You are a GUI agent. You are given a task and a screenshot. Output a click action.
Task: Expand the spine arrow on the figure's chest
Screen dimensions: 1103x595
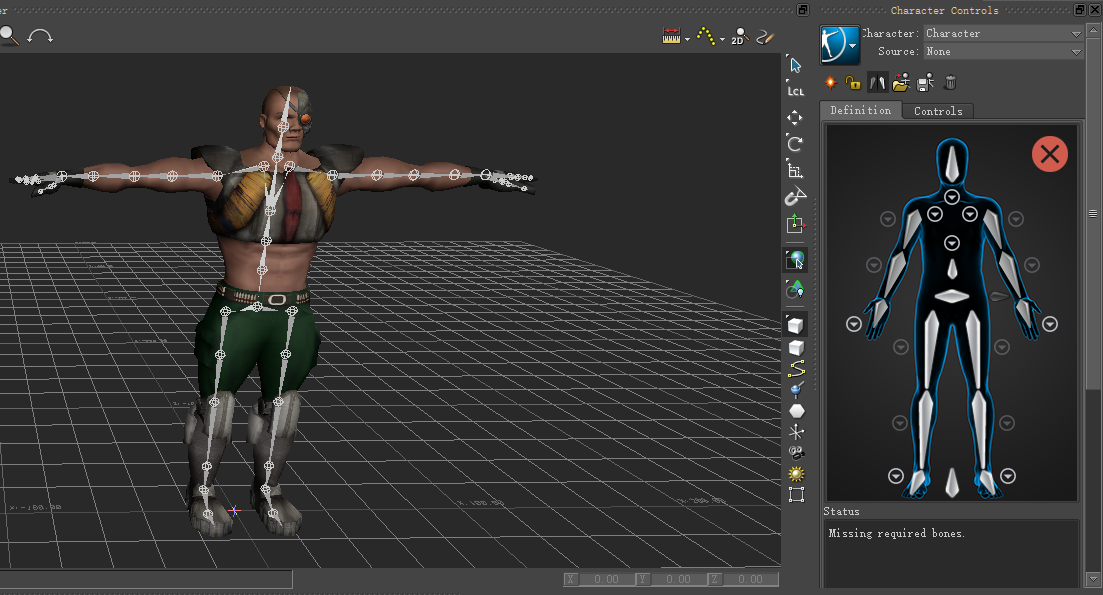(952, 243)
